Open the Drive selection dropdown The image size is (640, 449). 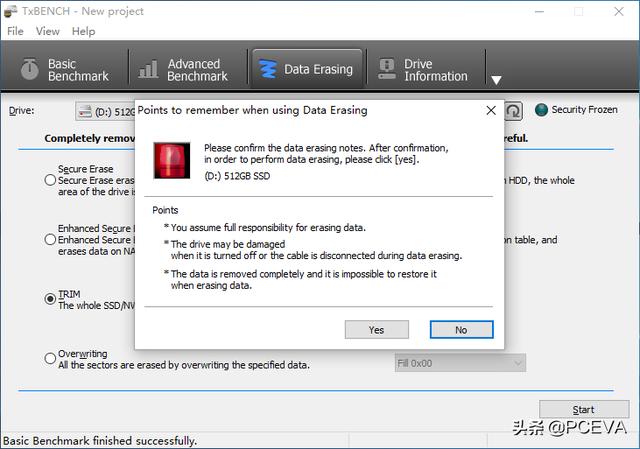pyautogui.click(x=105, y=111)
